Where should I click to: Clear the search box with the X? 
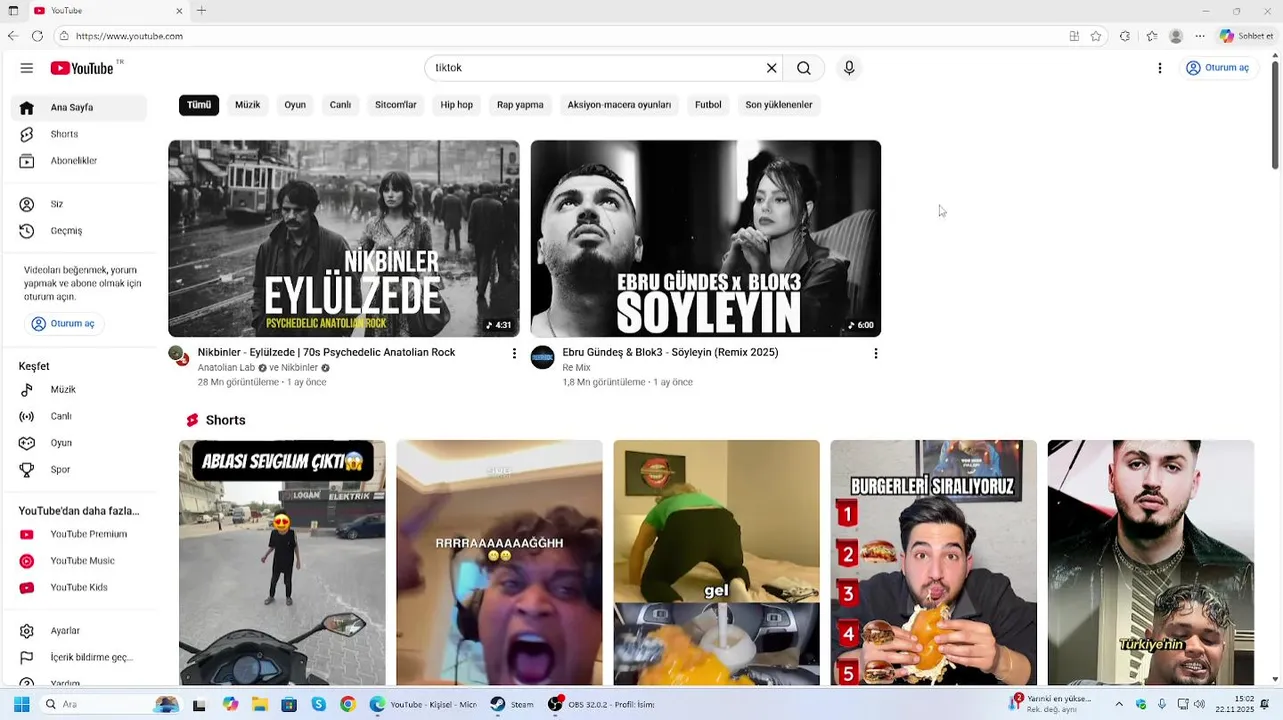tap(771, 68)
